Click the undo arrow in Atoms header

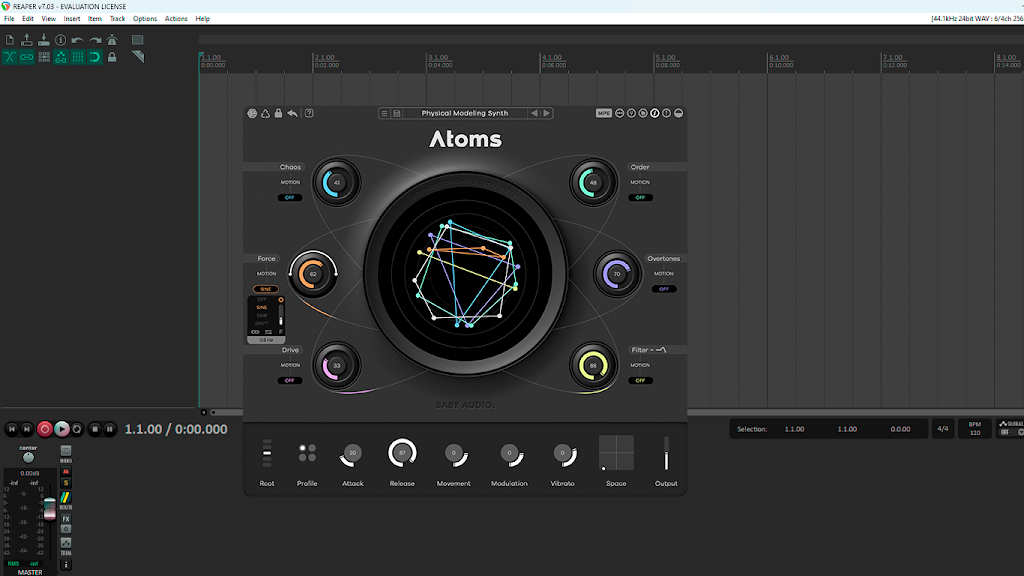[293, 114]
